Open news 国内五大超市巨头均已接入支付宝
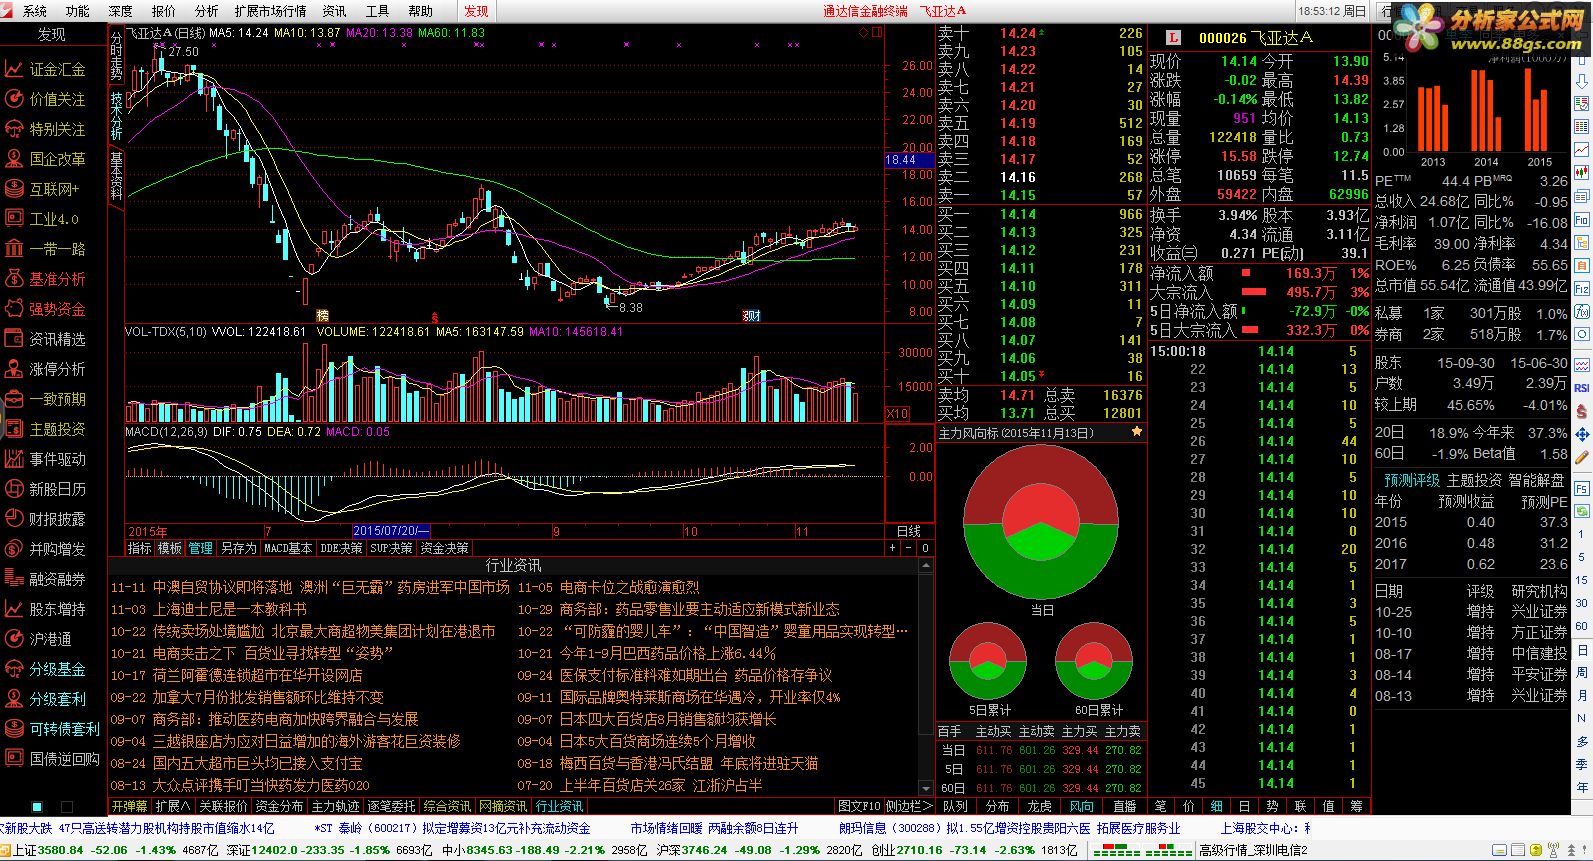This screenshot has height=861, width=1593. pos(257,763)
